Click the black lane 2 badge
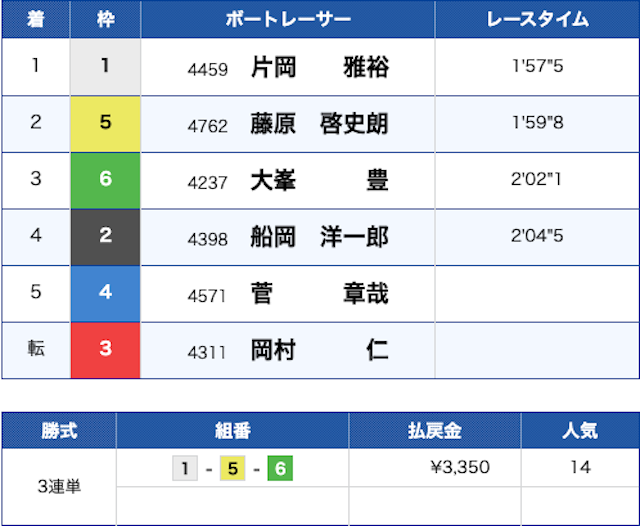Screen dimensions: 640x526 pyautogui.click(x=105, y=237)
